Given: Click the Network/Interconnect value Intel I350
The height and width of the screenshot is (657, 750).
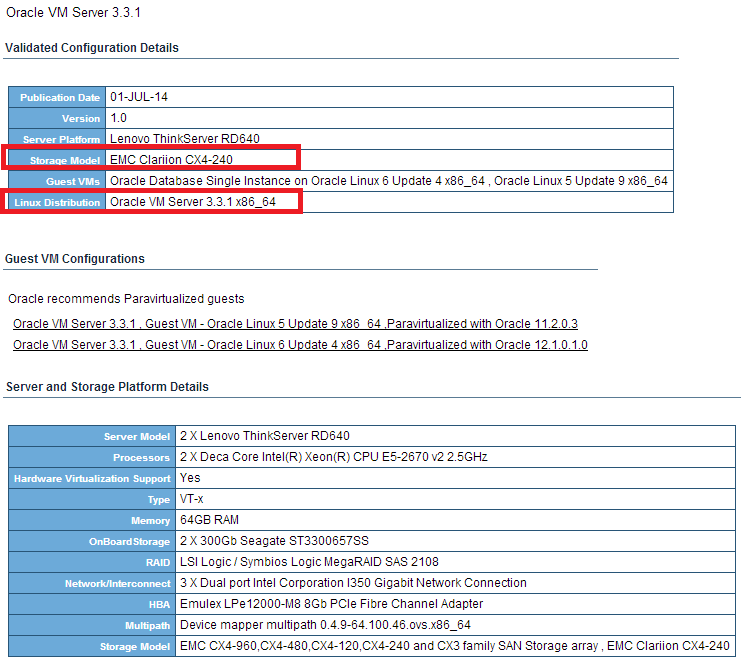Looking at the screenshot, I should click(x=353, y=583).
